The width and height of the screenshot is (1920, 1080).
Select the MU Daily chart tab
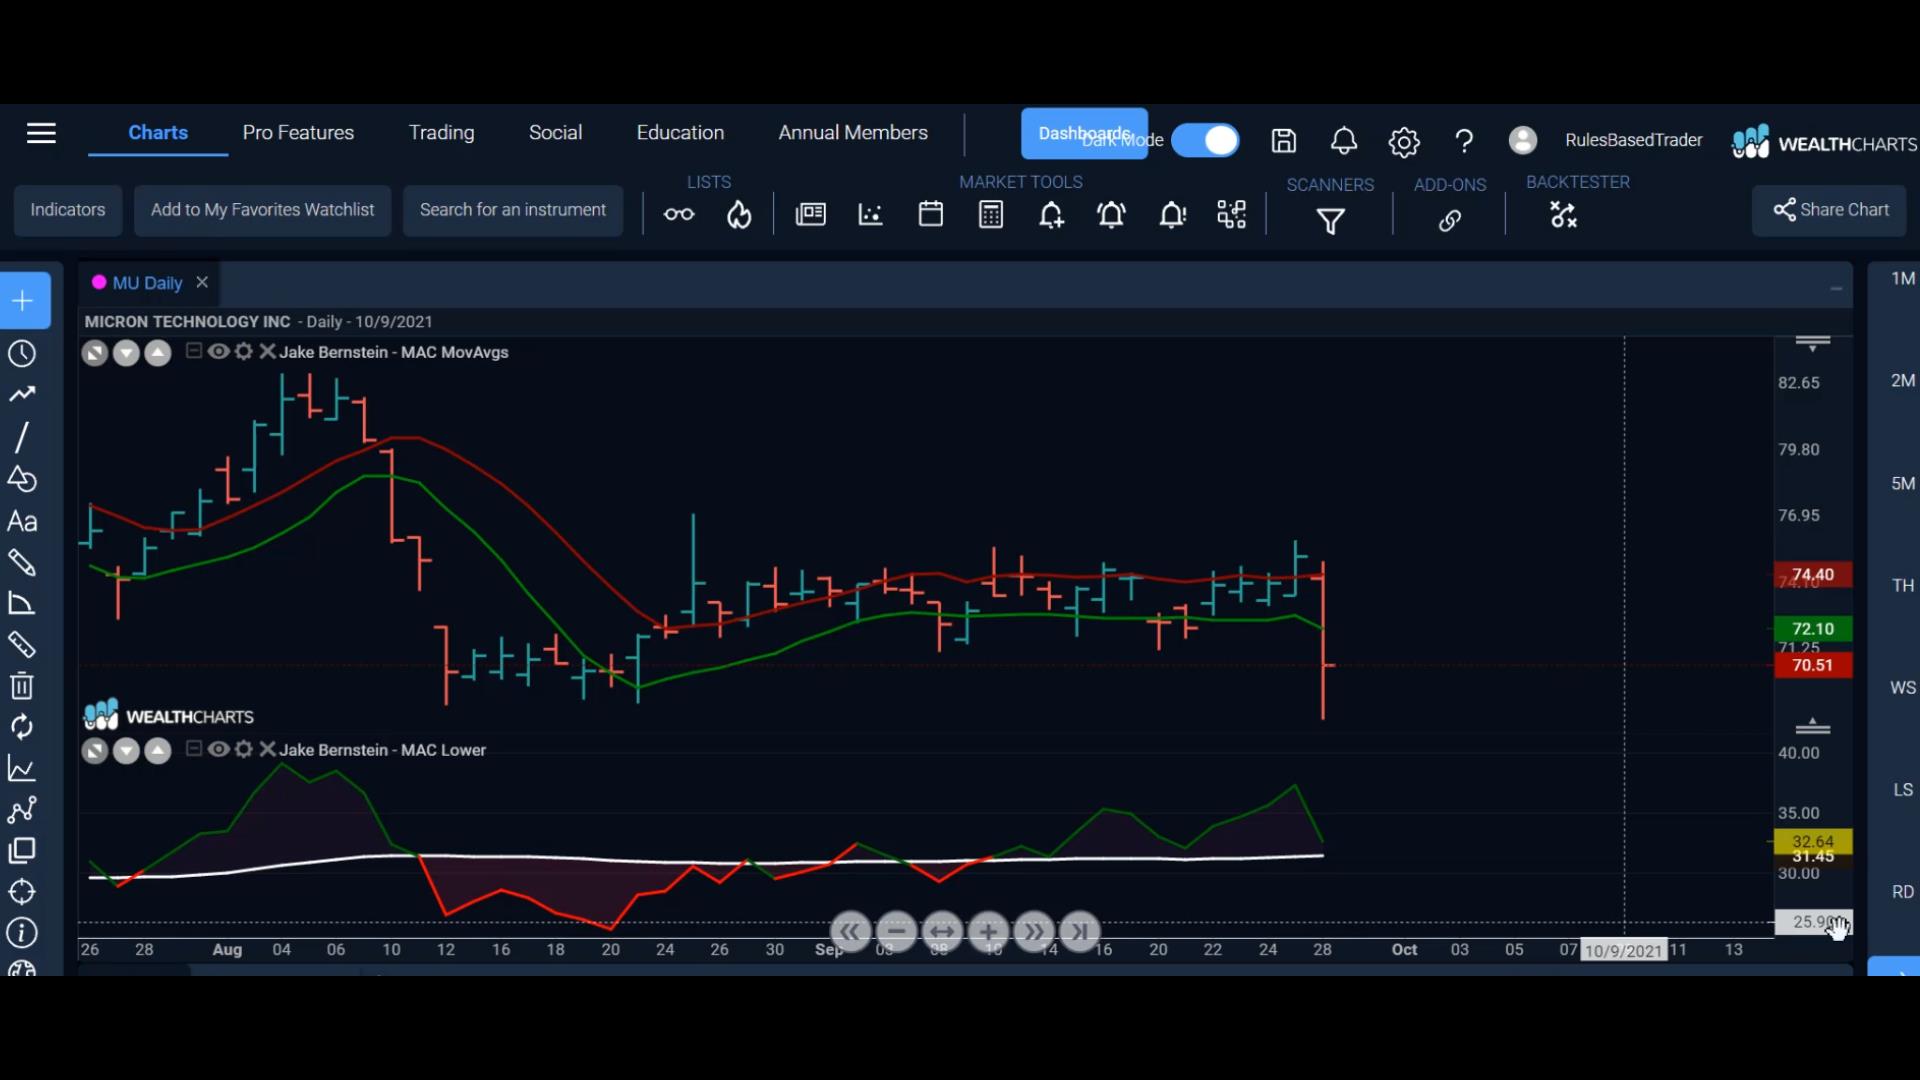point(147,283)
